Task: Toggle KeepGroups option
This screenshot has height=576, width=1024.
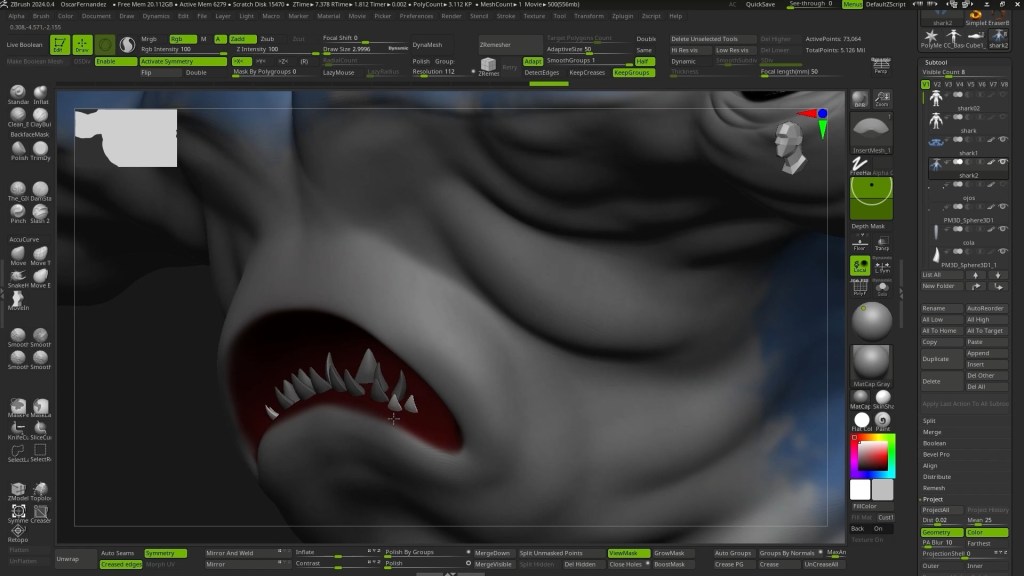Action: pyautogui.click(x=632, y=72)
